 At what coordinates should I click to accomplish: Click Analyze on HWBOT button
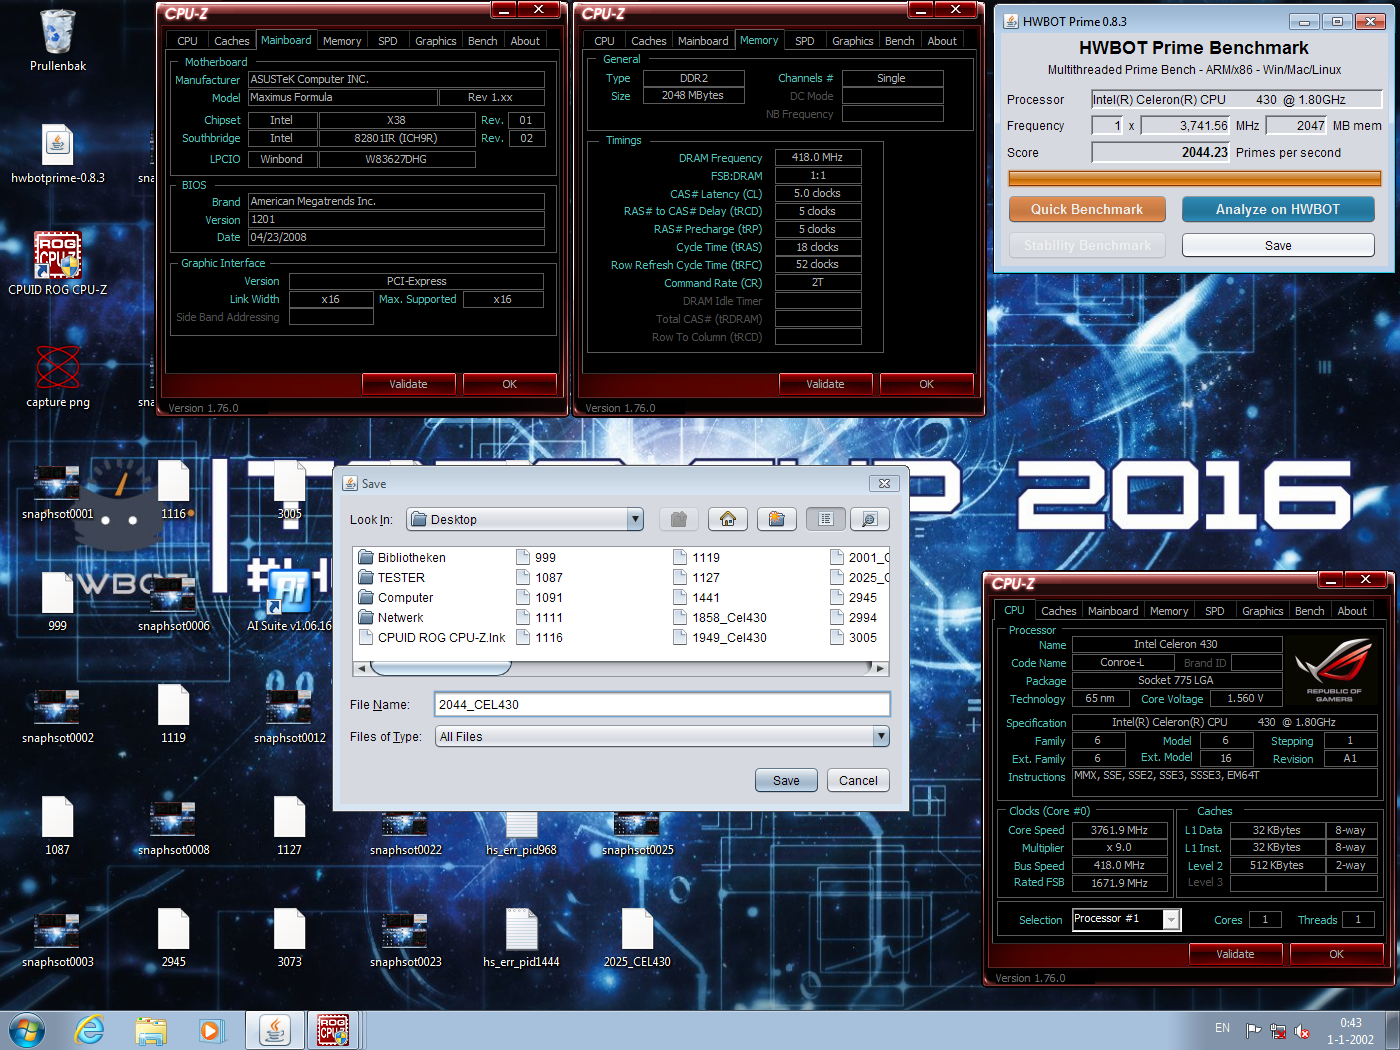point(1278,209)
